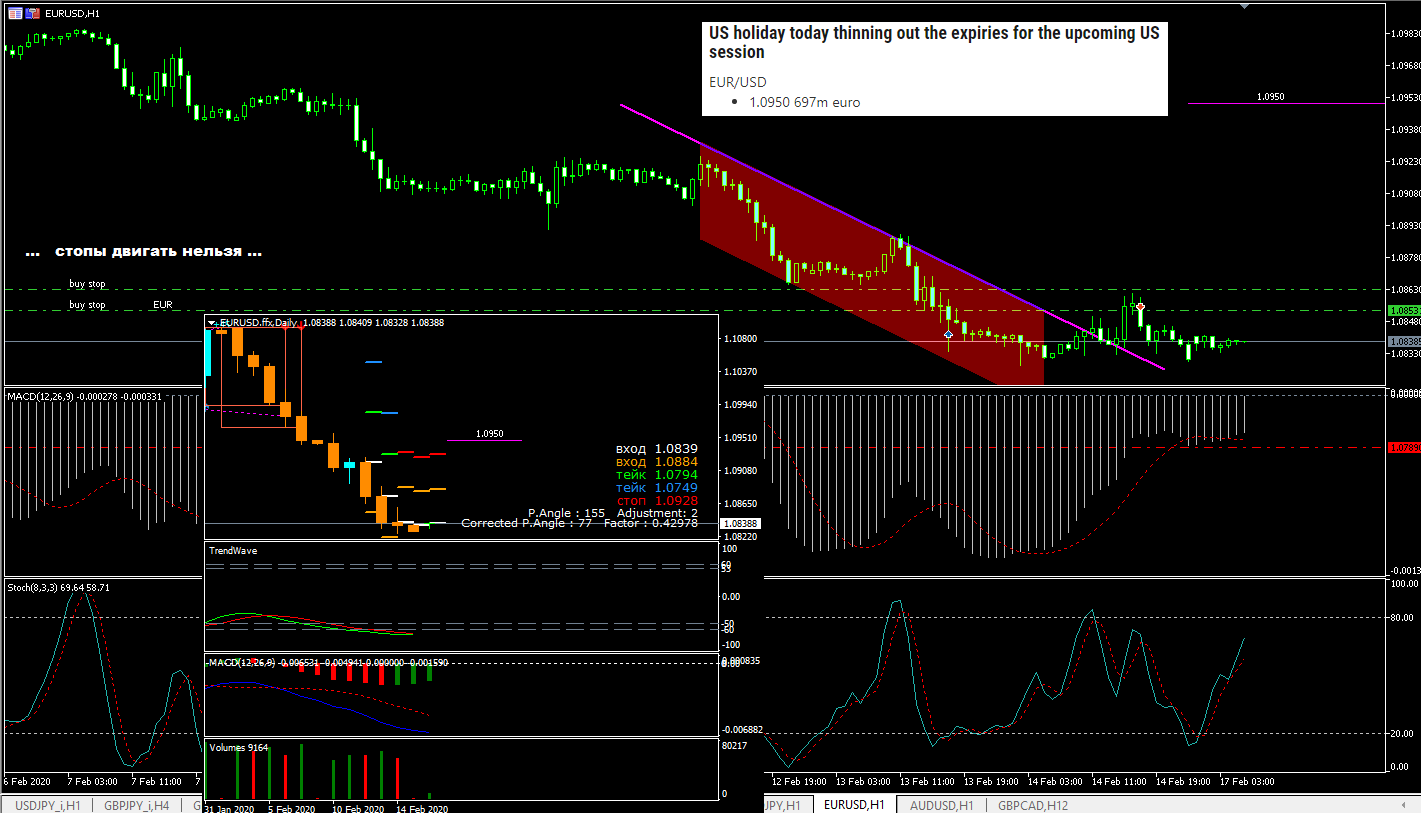Viewport: 1421px width, 813px height.
Task: Click the mini chart MACD(12,26,9) -0.006531 label
Action: 327,662
